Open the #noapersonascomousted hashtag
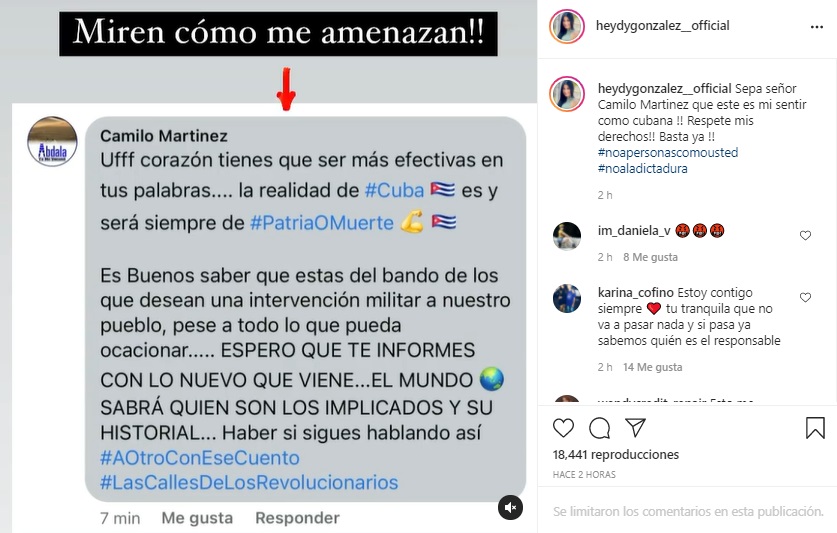The image size is (837, 533). 668,153
